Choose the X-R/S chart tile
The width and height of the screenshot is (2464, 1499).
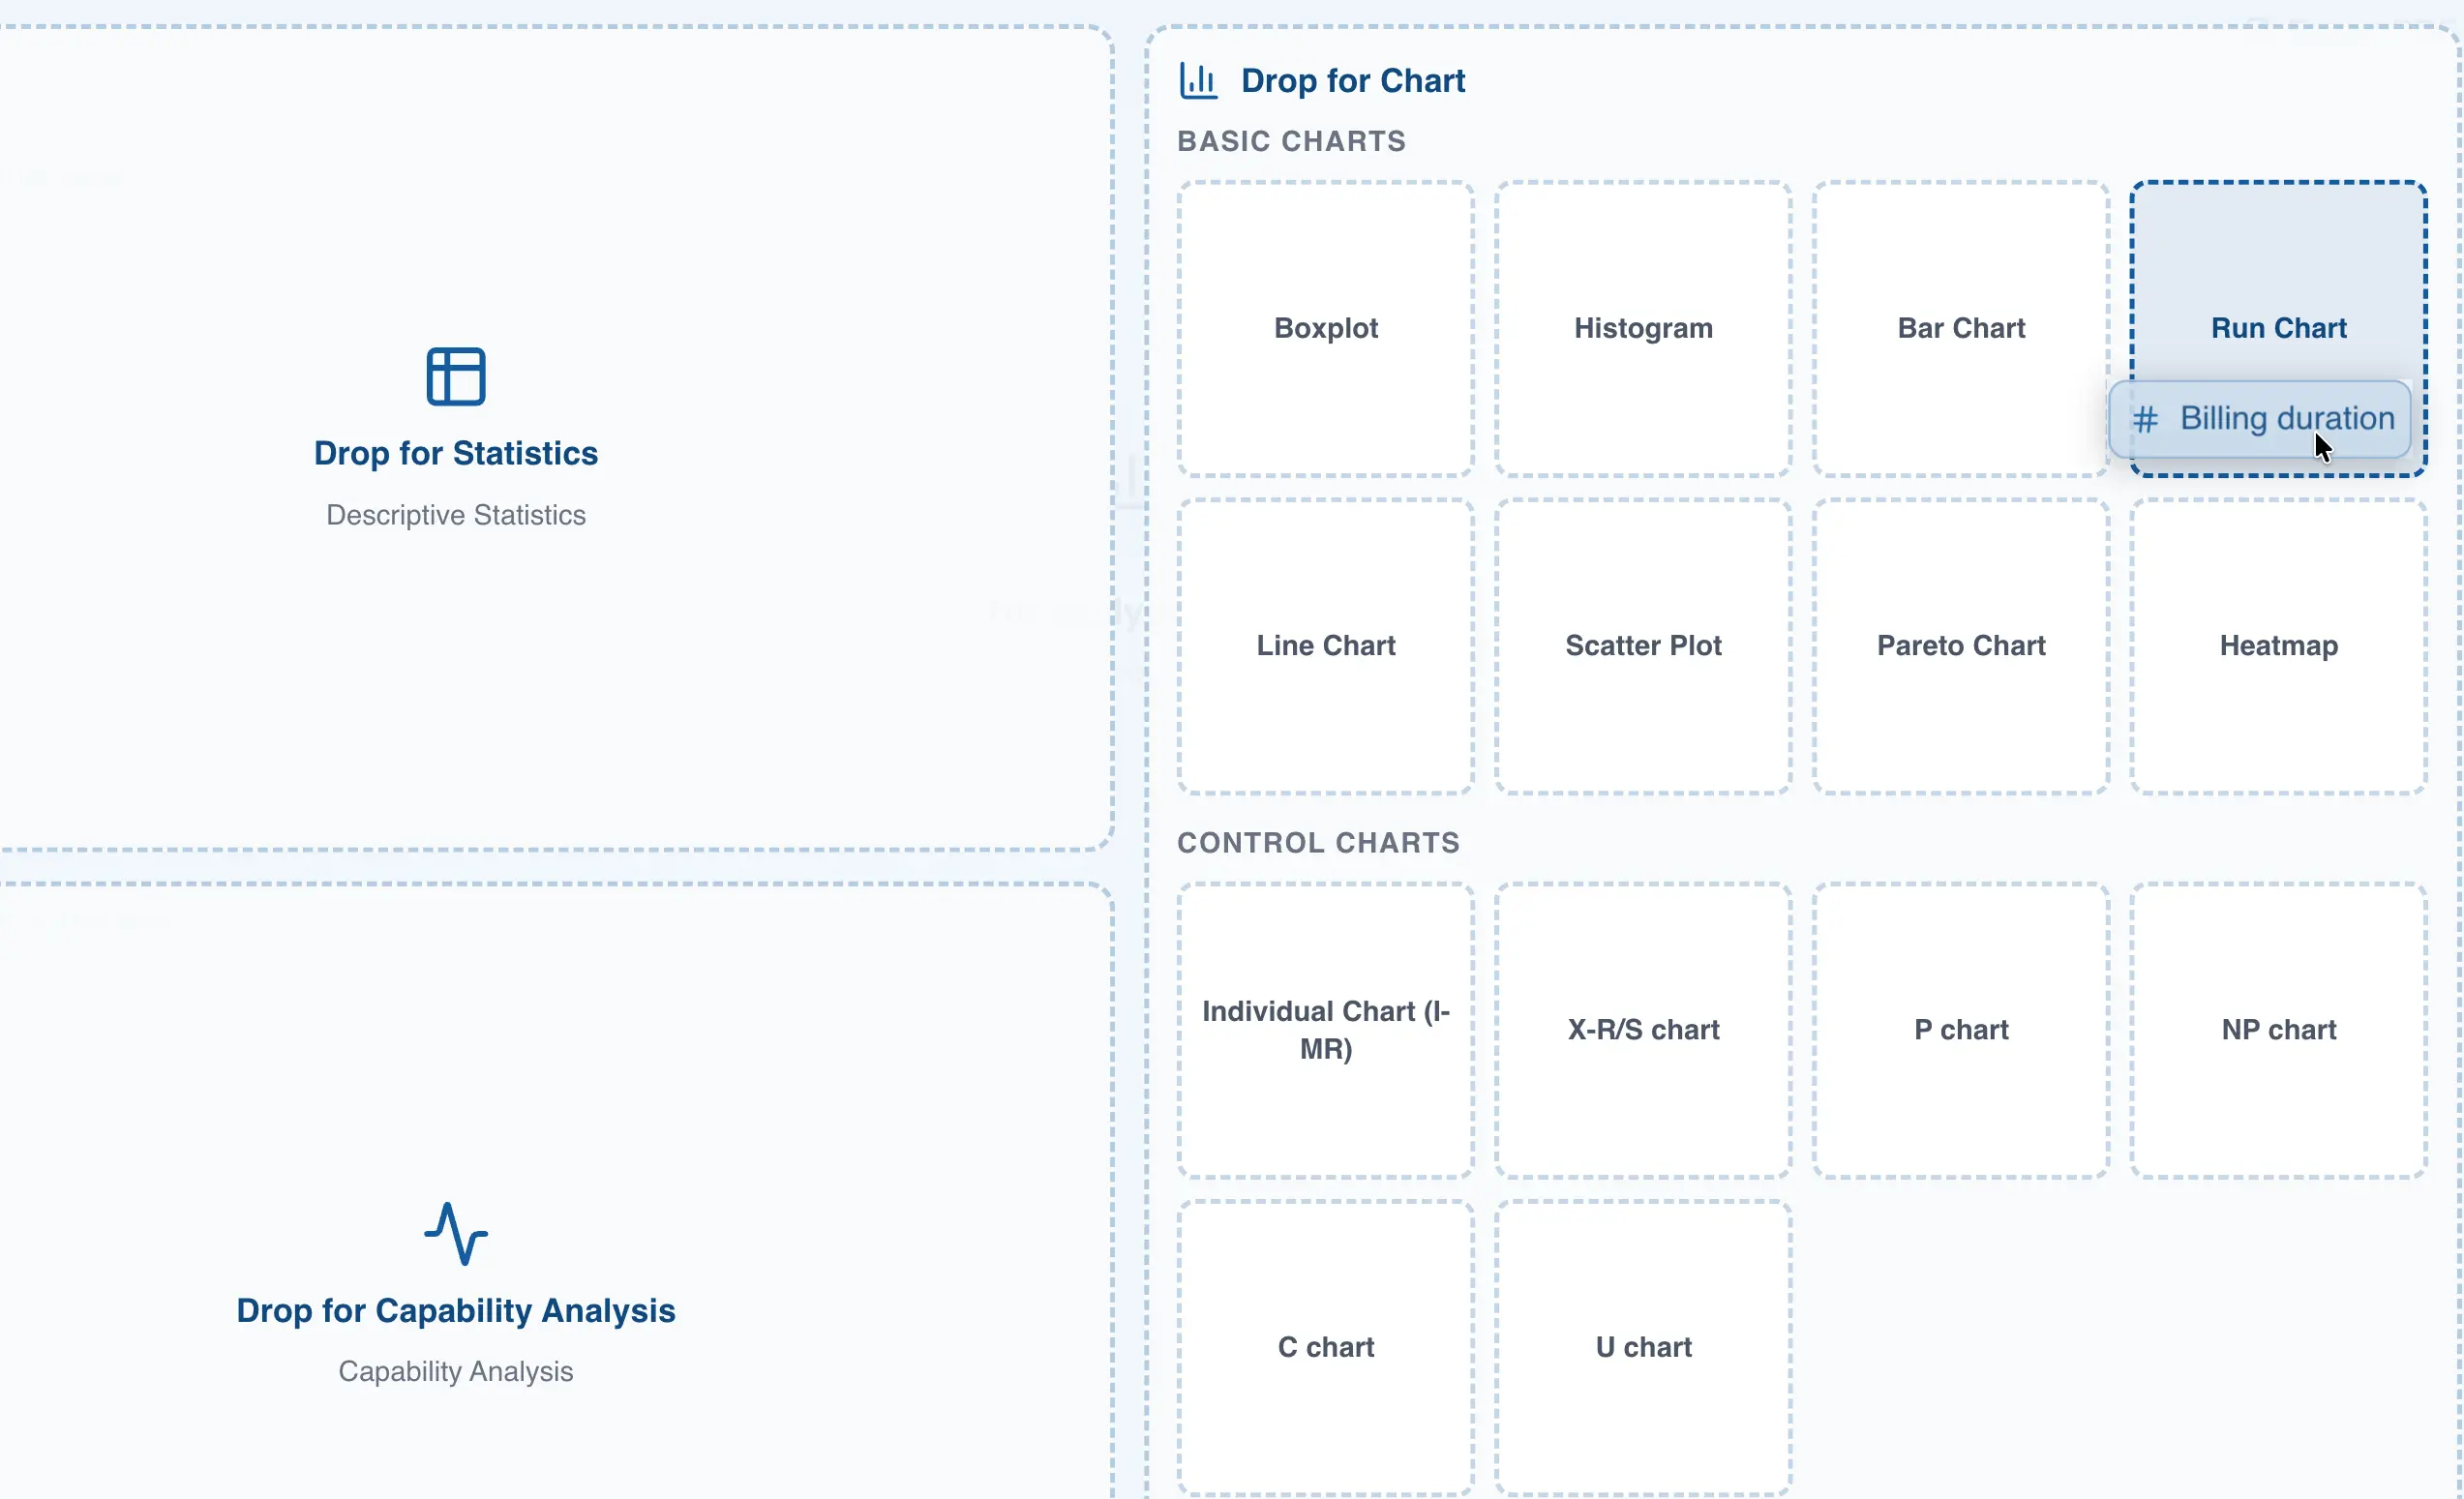pyautogui.click(x=1643, y=1030)
